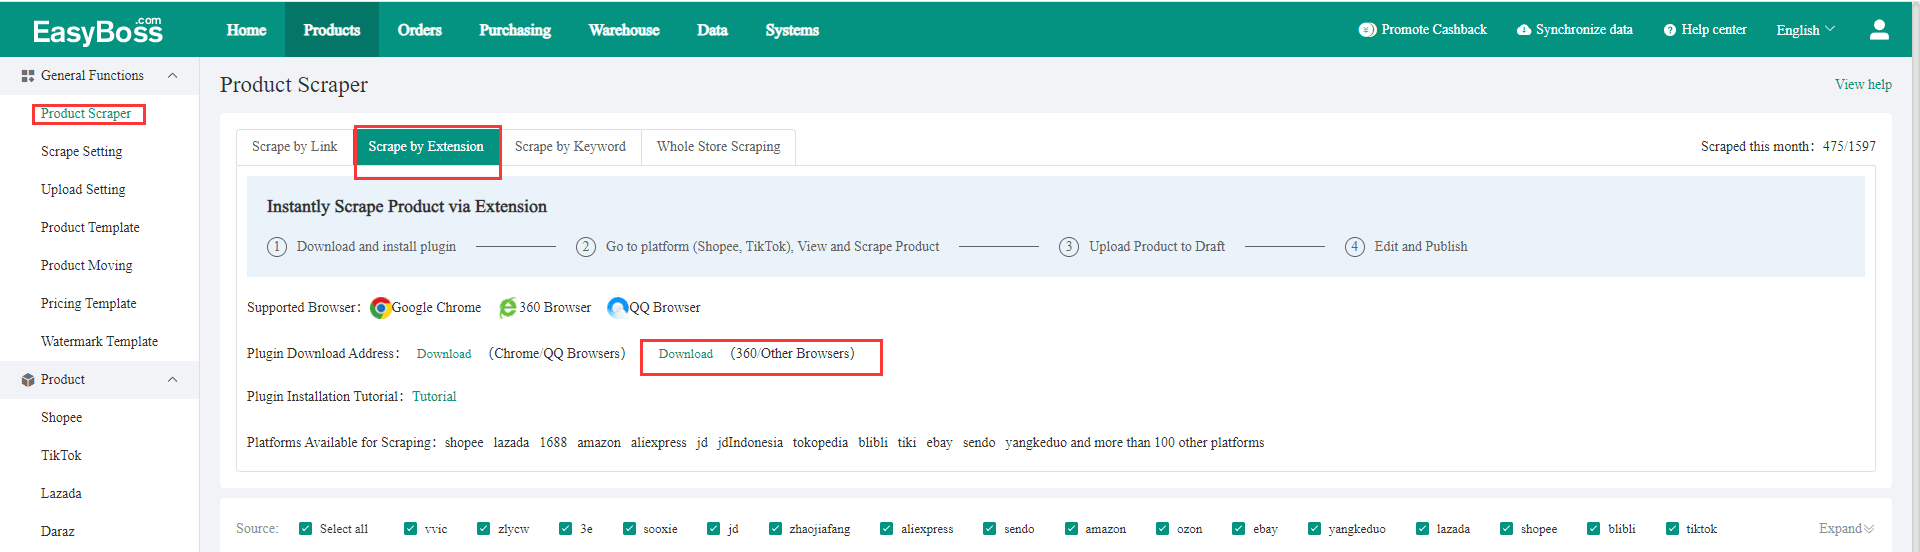Screen dimensions: 1920x552
Task: Uncheck the 3e source checkbox
Action: click(566, 529)
